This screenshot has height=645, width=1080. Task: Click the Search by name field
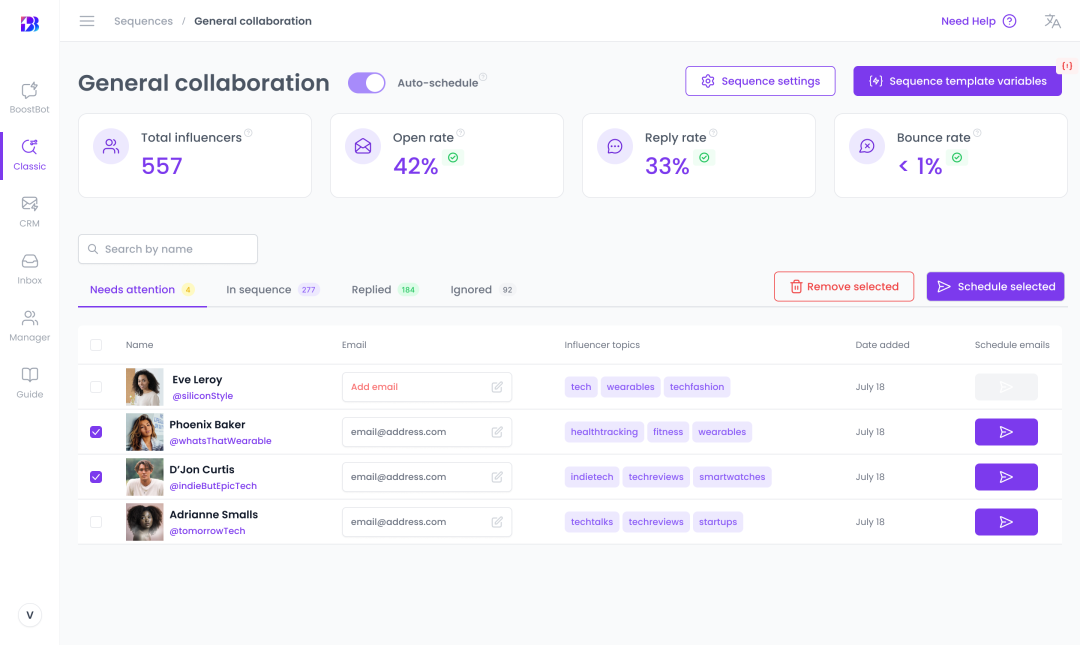coord(168,249)
